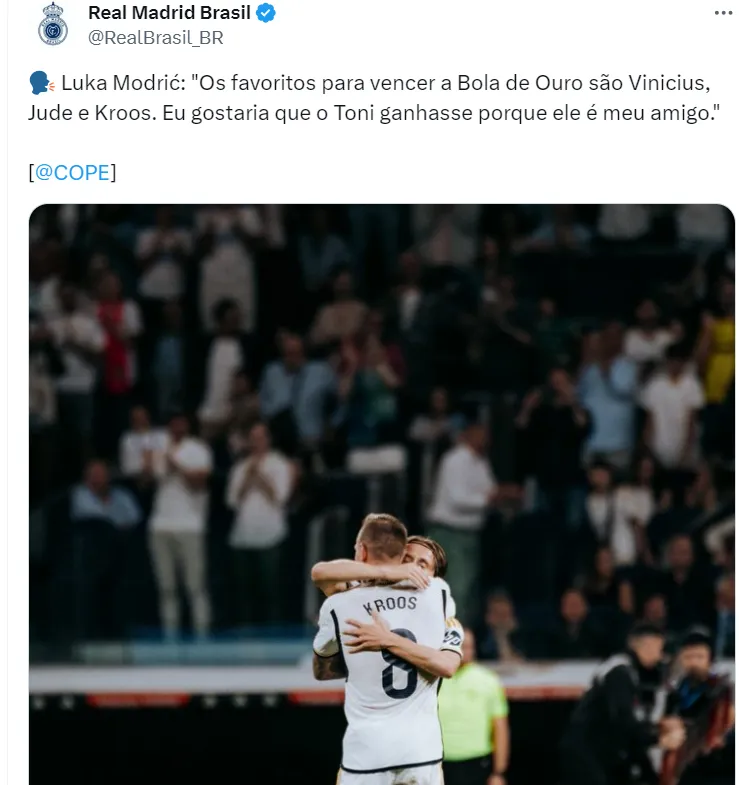
Task: Visit the @RealBrasil_BR handle link
Action: (156, 38)
